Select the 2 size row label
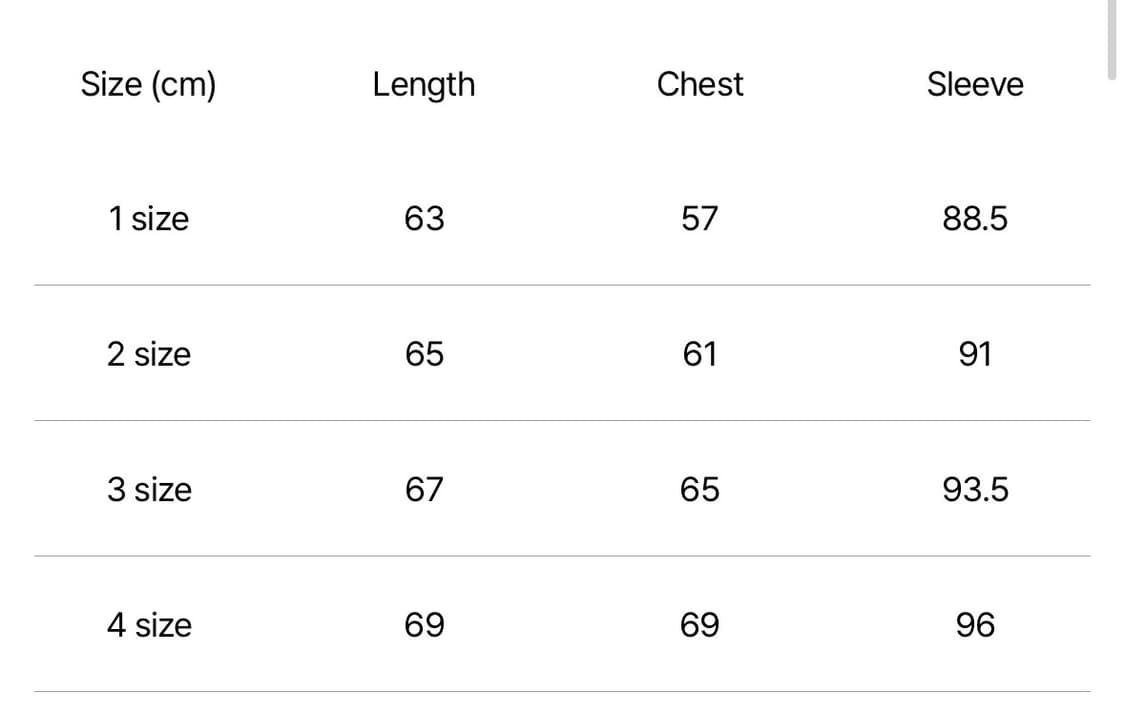The width and height of the screenshot is (1125, 718). [x=148, y=354]
